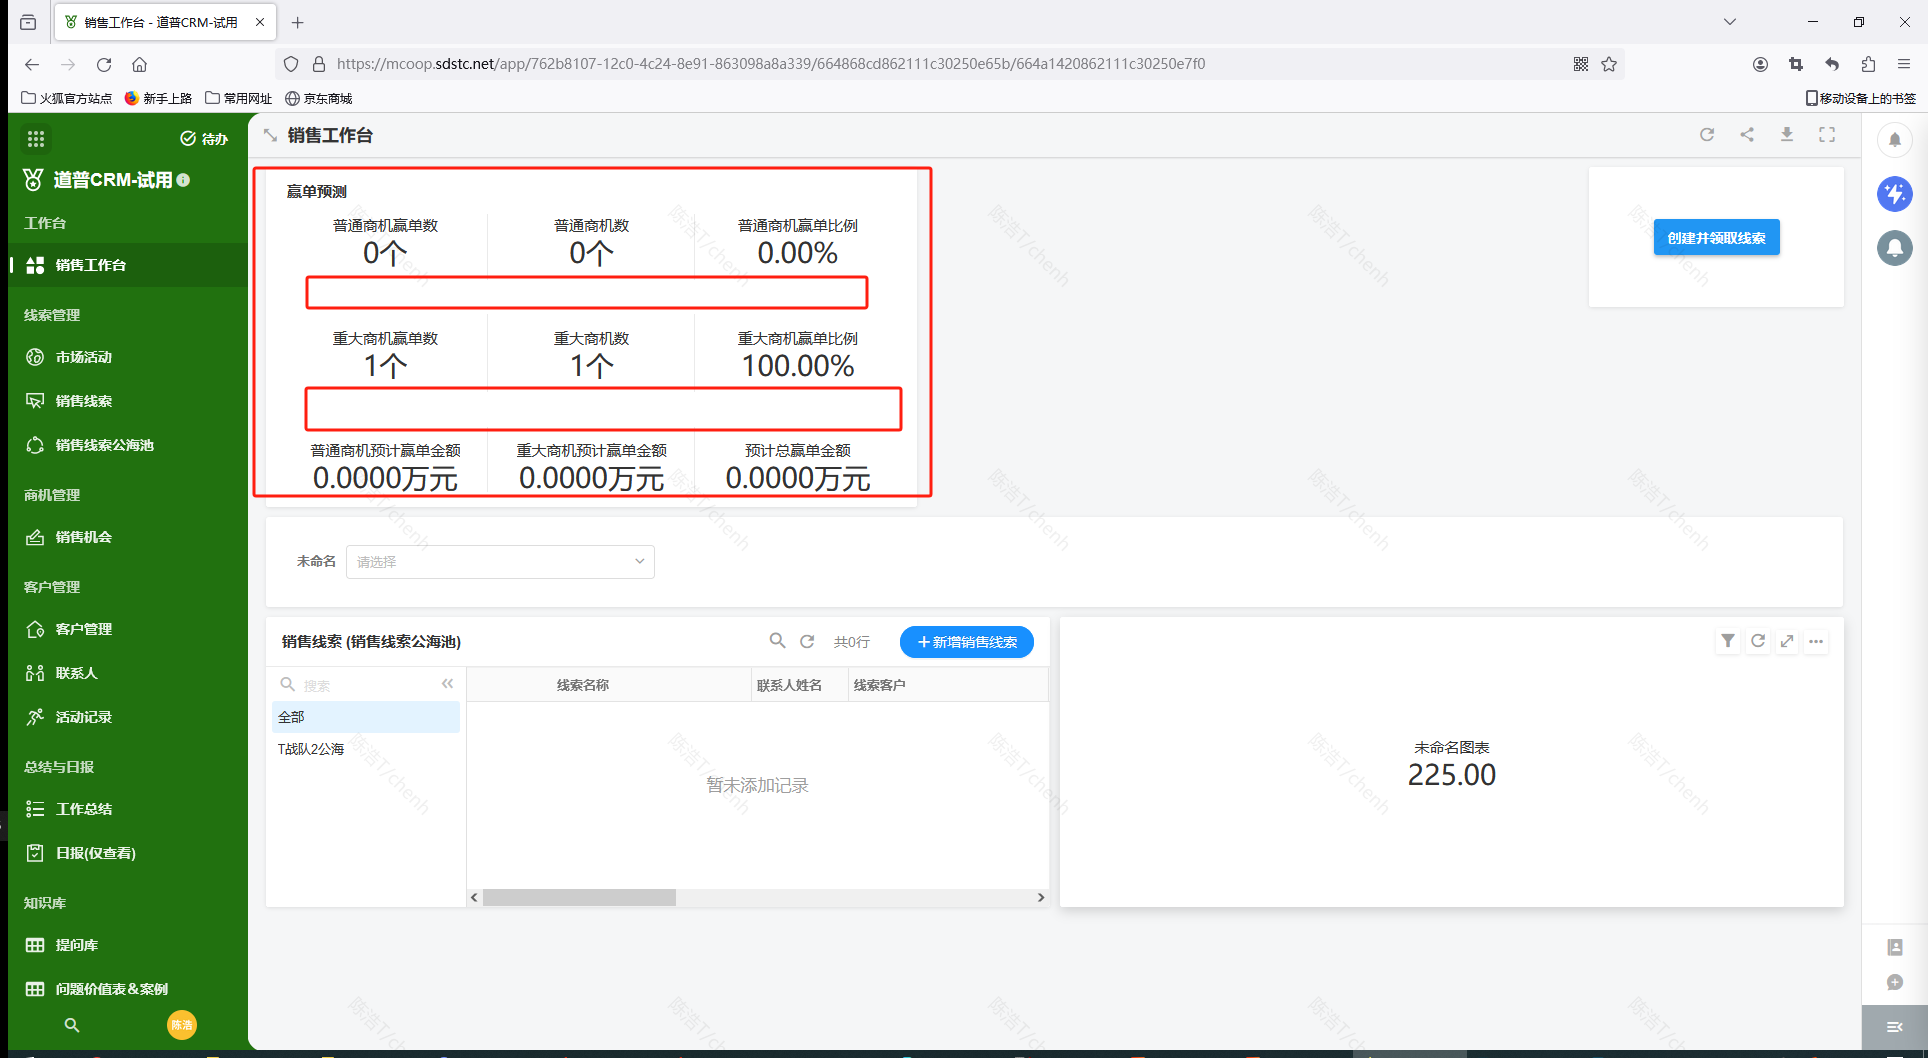
Task: Open the app grid launcher icon
Action: click(x=36, y=139)
